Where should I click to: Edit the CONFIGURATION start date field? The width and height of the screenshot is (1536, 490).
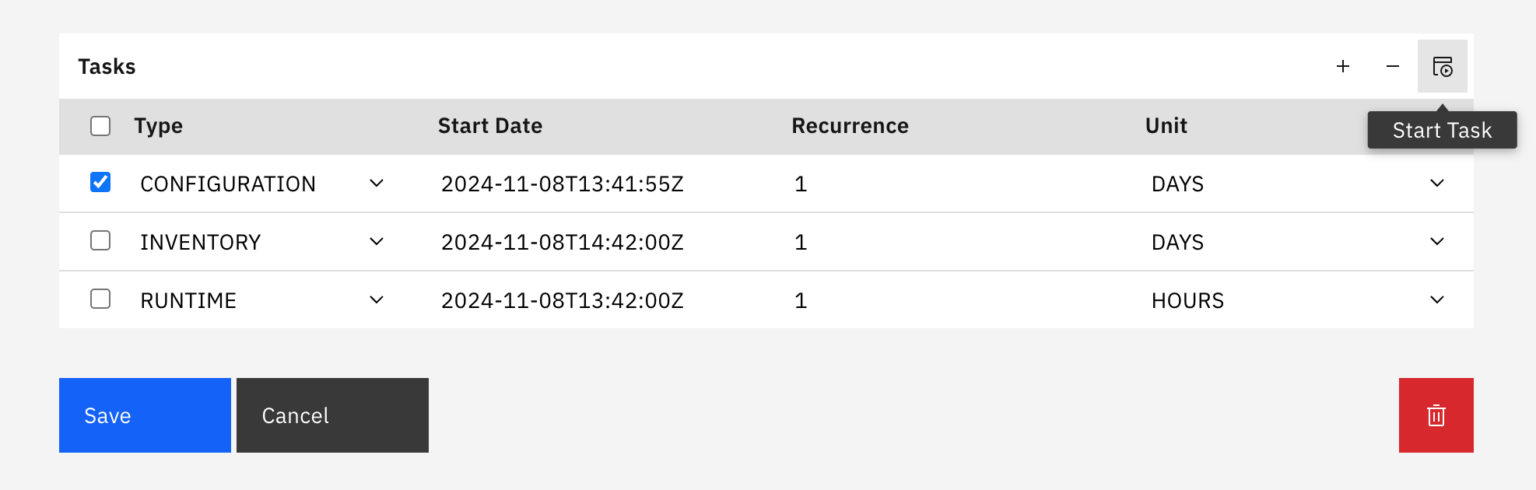pos(562,185)
